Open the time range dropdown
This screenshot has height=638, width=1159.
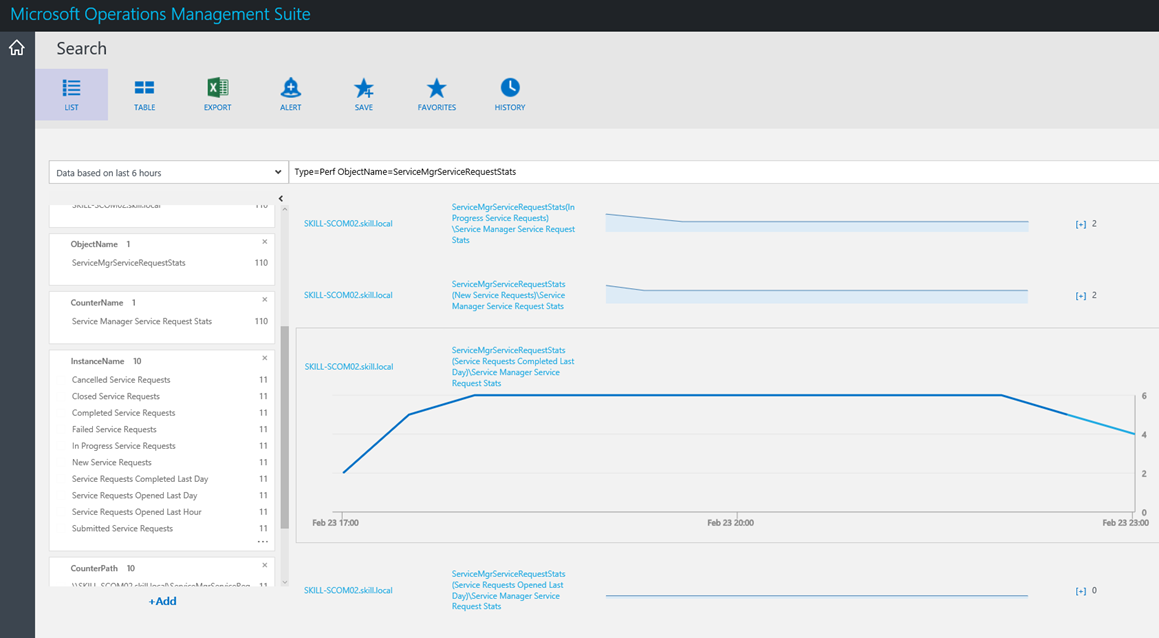pos(169,172)
